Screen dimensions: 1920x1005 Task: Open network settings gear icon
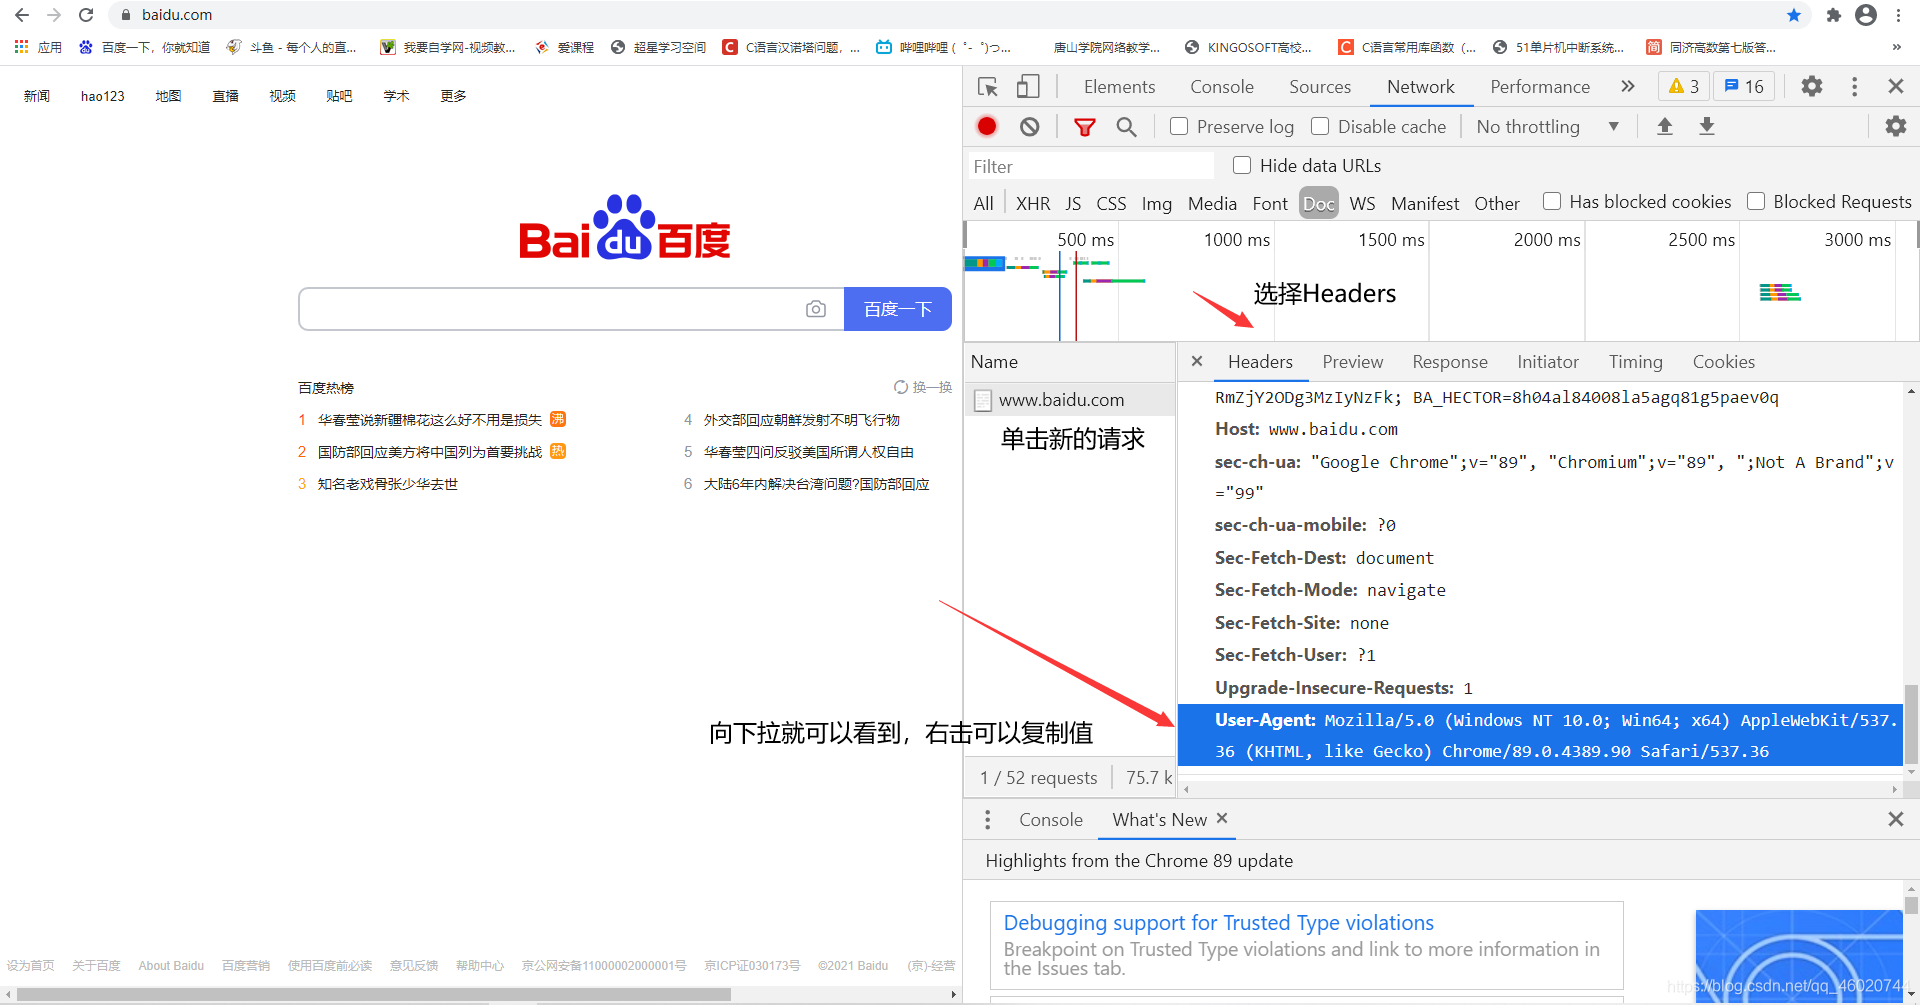[1895, 126]
